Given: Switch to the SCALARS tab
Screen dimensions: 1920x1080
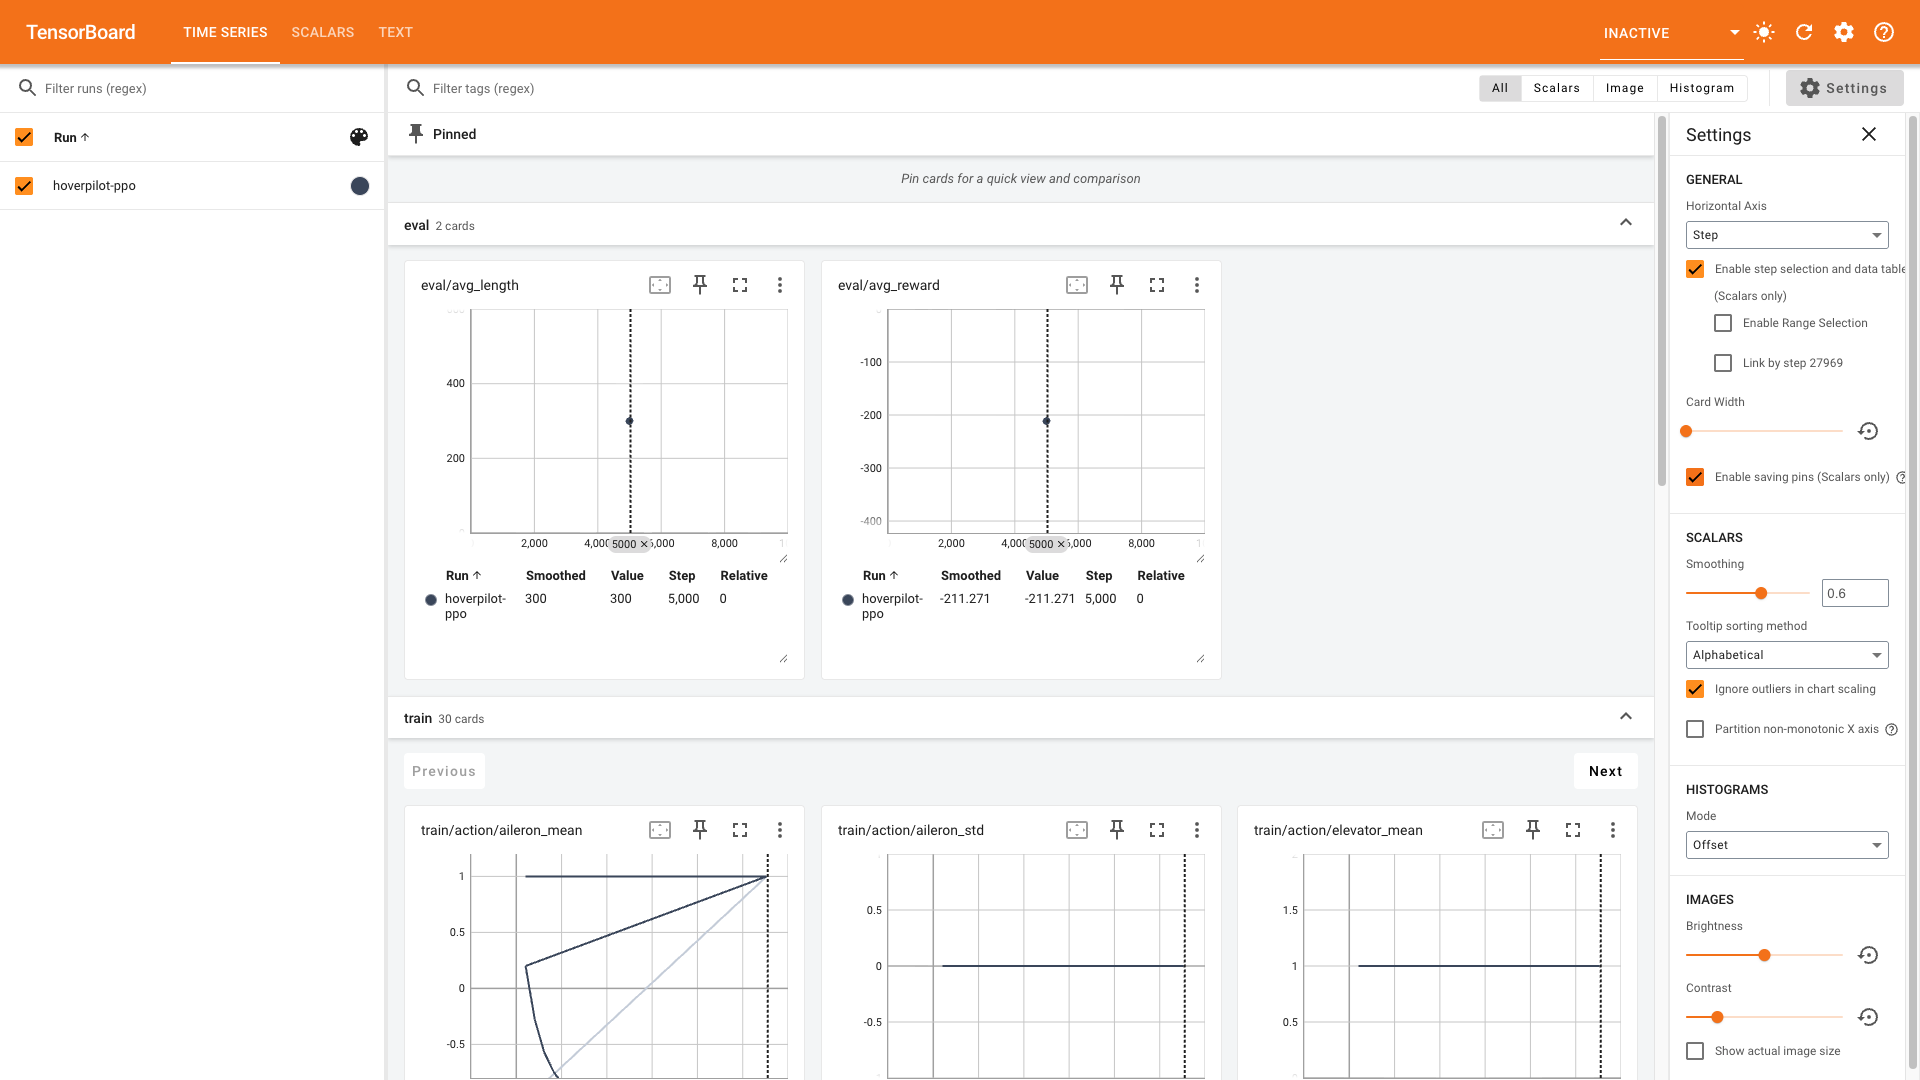Looking at the screenshot, I should 322,32.
